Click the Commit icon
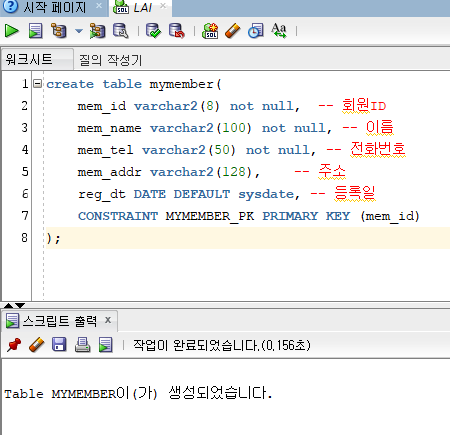450x435 pixels. pos(154,31)
